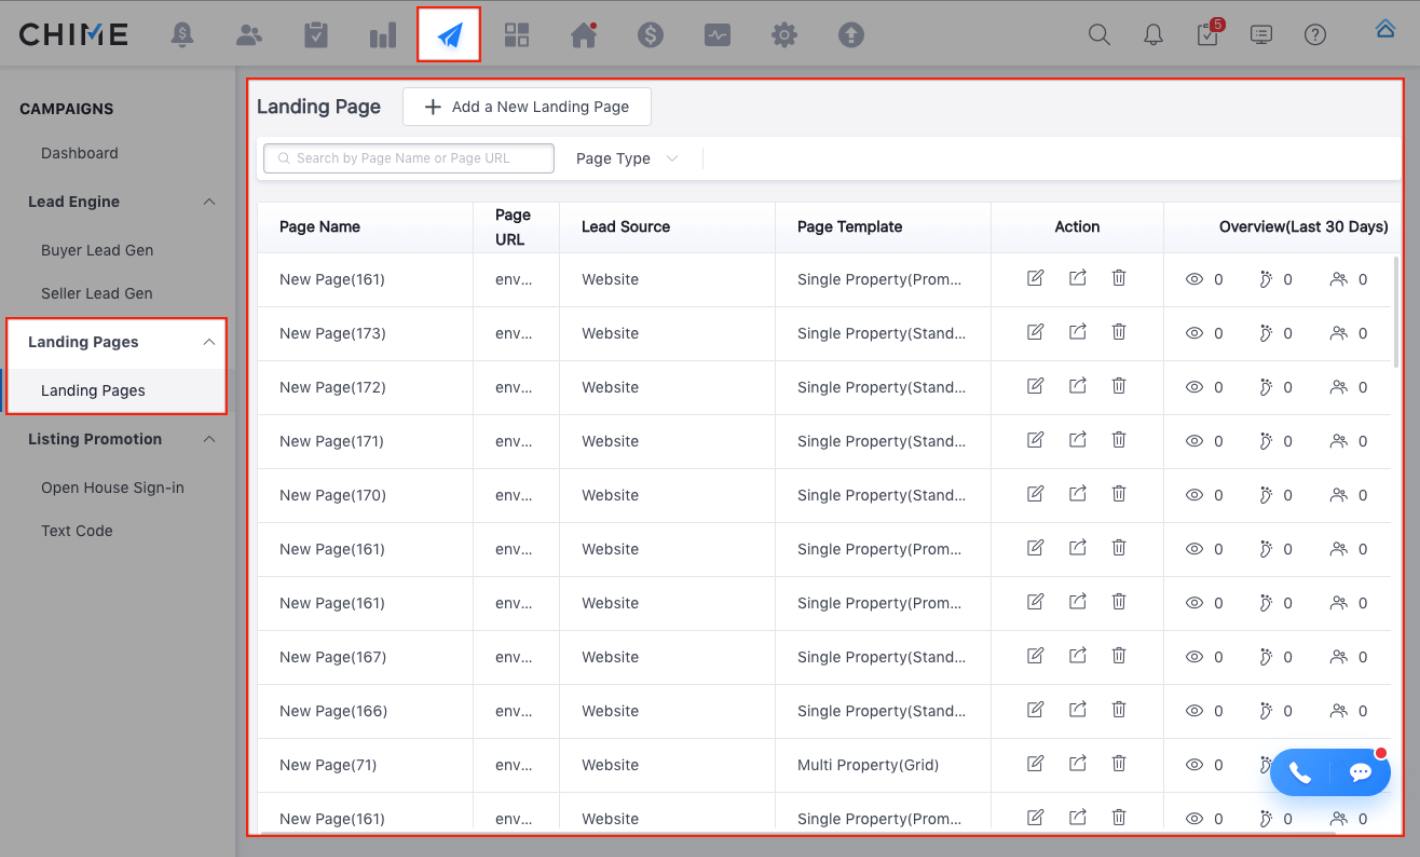1420x857 pixels.
Task: Click footprint visits icon for New Page(170)
Action: tap(1265, 495)
